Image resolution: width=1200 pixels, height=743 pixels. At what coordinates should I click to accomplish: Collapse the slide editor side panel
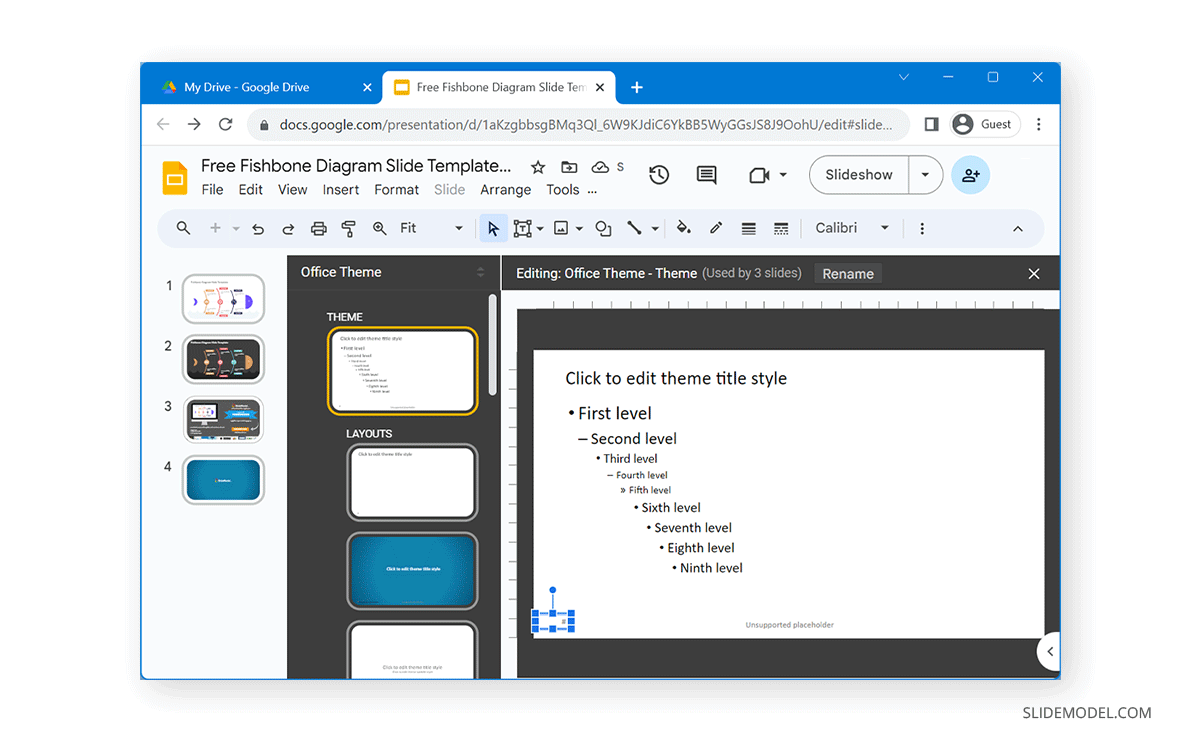click(1048, 651)
